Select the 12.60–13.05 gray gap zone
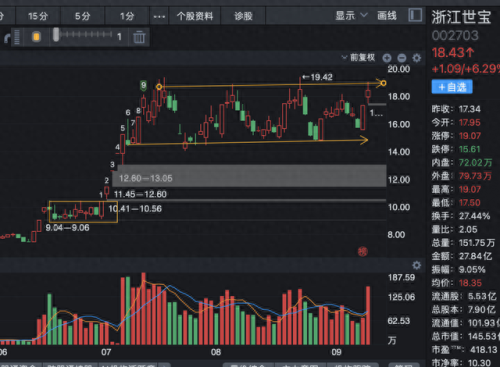This screenshot has width=500, height=367. 249,175
